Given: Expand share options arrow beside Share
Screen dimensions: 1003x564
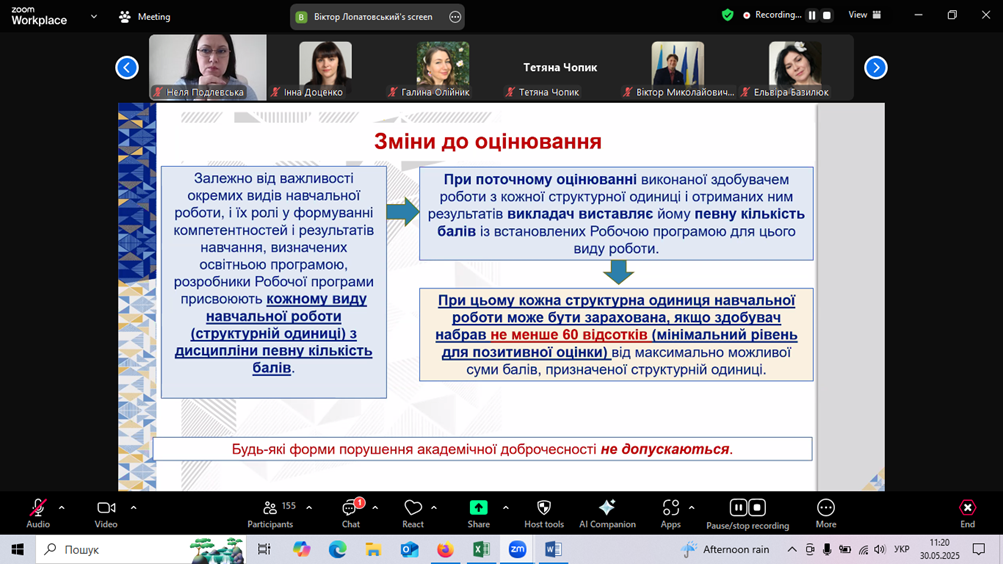Looking at the screenshot, I should 505,508.
